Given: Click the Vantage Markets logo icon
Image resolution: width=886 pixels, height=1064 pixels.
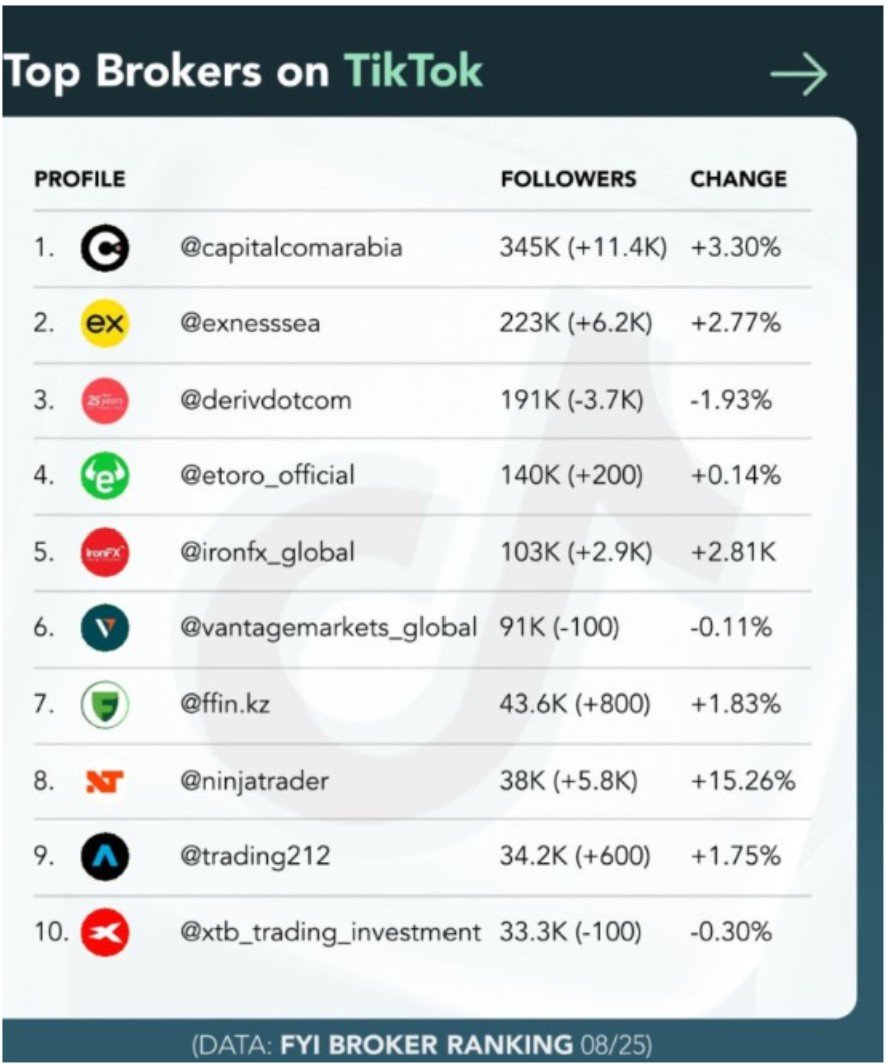Looking at the screenshot, I should 104,628.
